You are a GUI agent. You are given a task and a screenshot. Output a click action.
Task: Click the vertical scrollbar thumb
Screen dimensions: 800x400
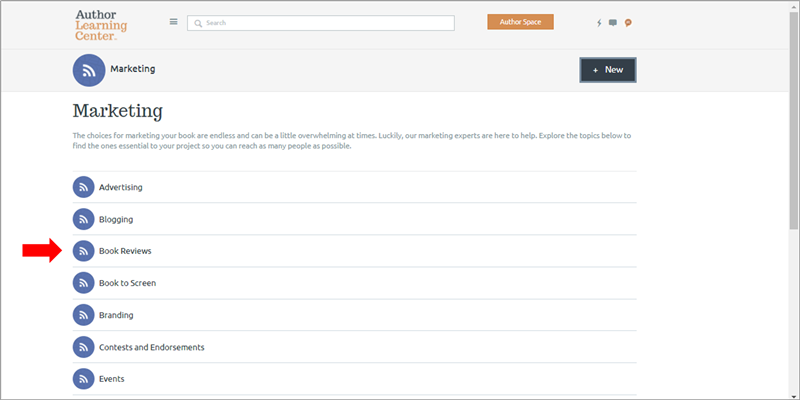tap(794, 120)
